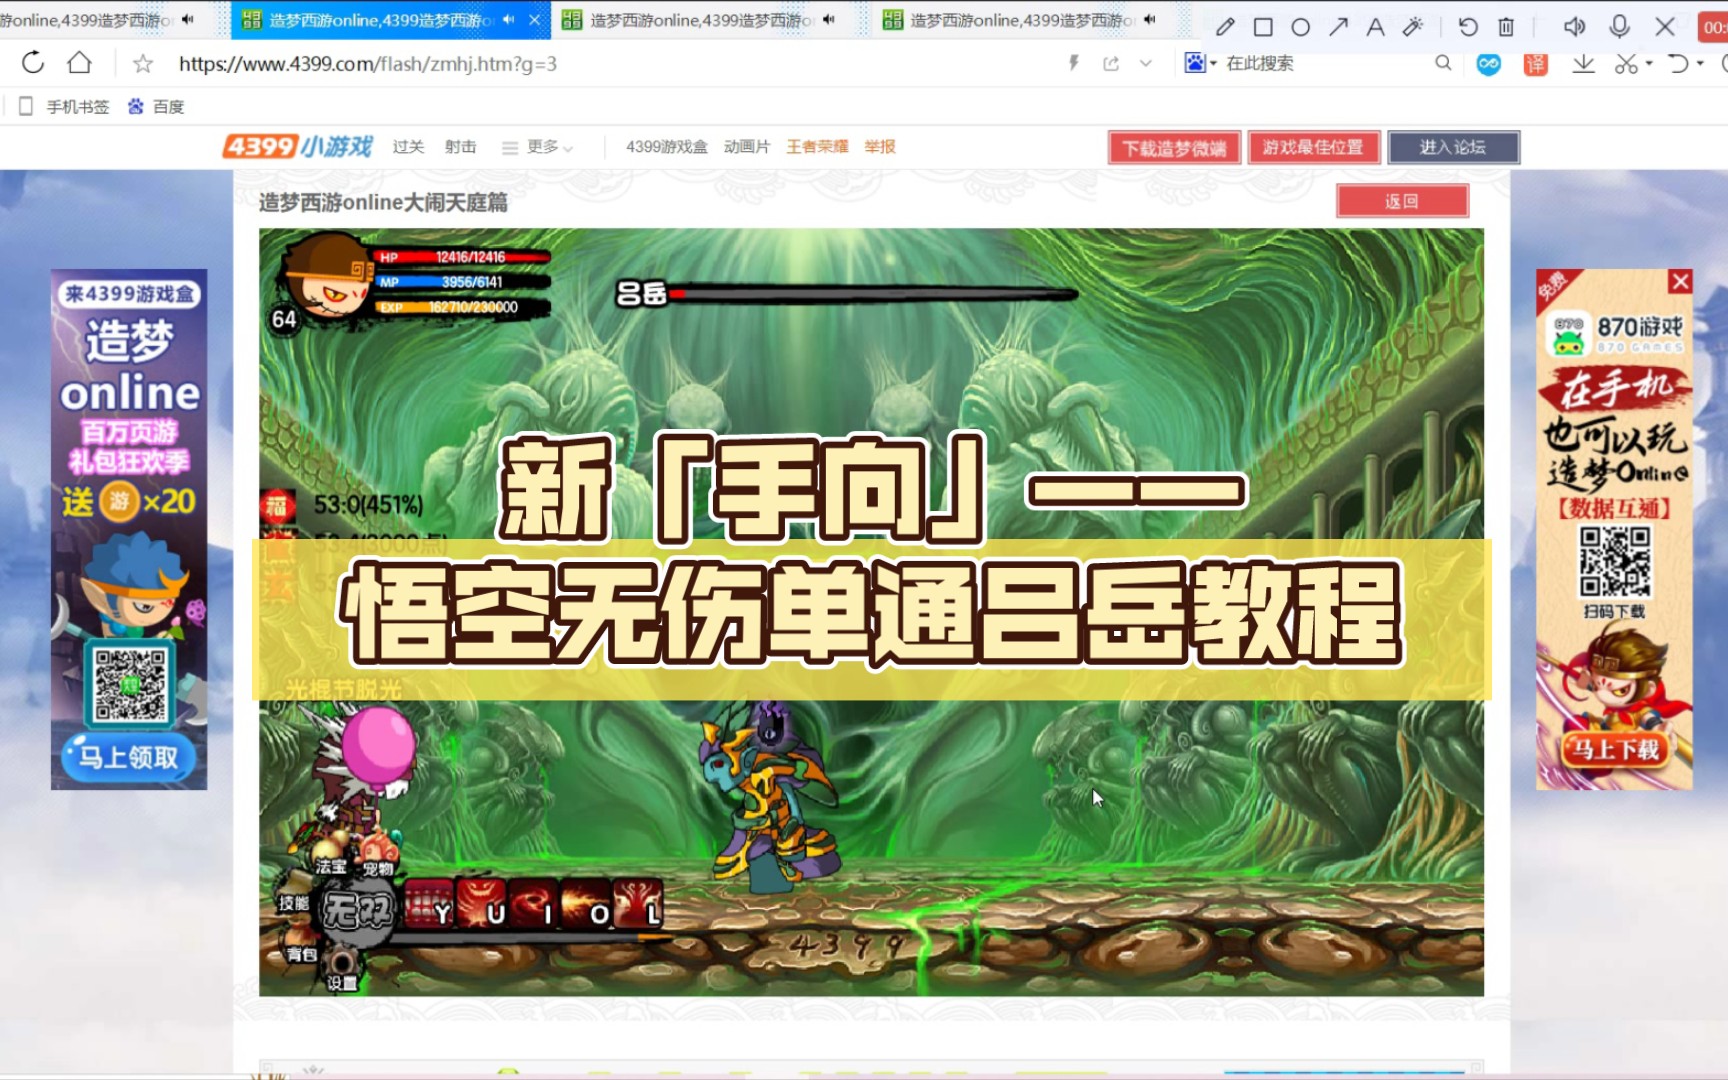Toggle recorder microphone
Viewport: 1728px width, 1080px height.
pos(1620,27)
